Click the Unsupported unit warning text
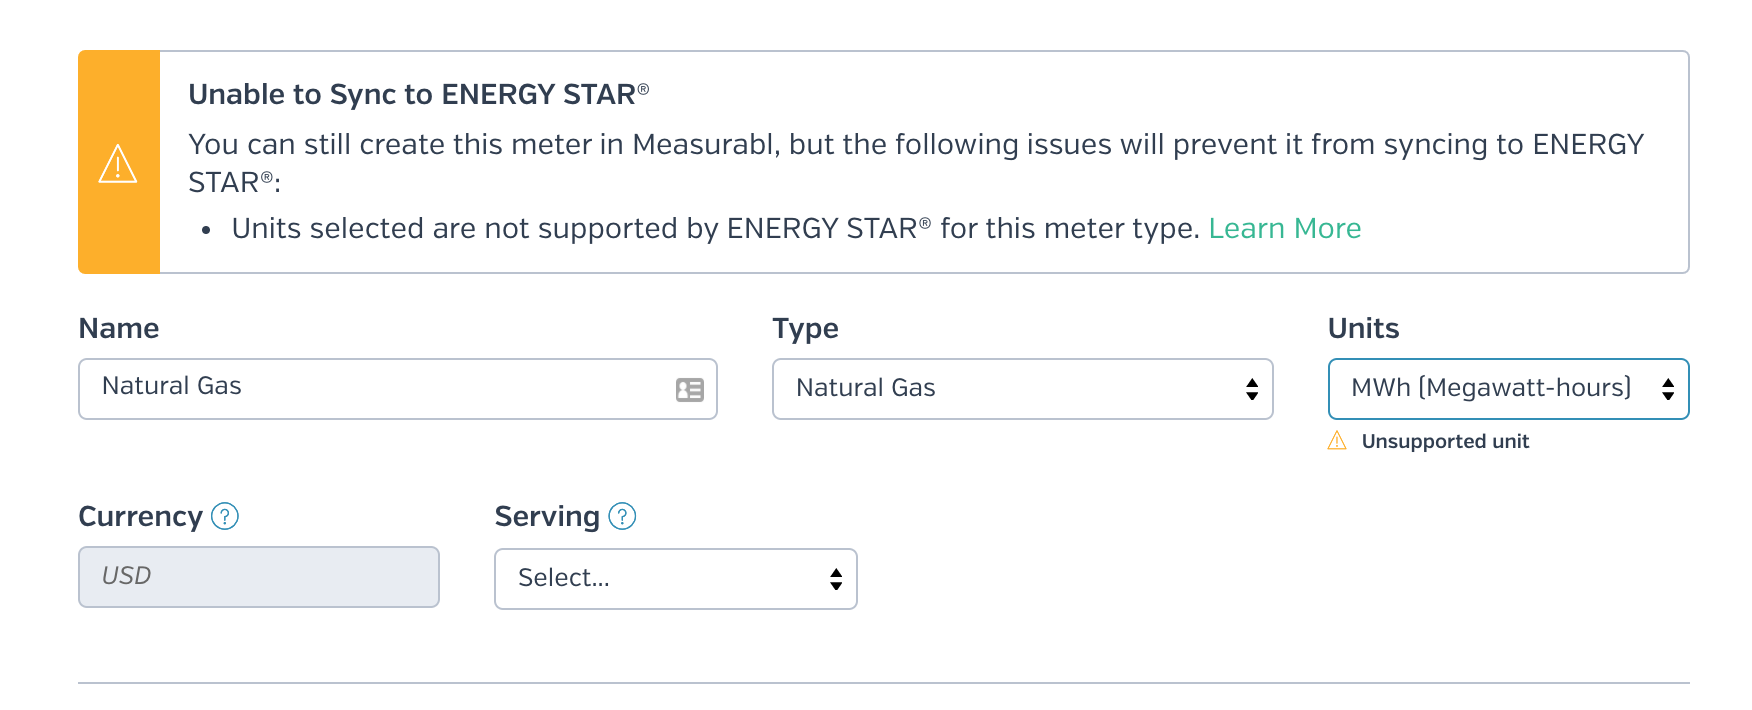The image size is (1752, 710). (1445, 441)
